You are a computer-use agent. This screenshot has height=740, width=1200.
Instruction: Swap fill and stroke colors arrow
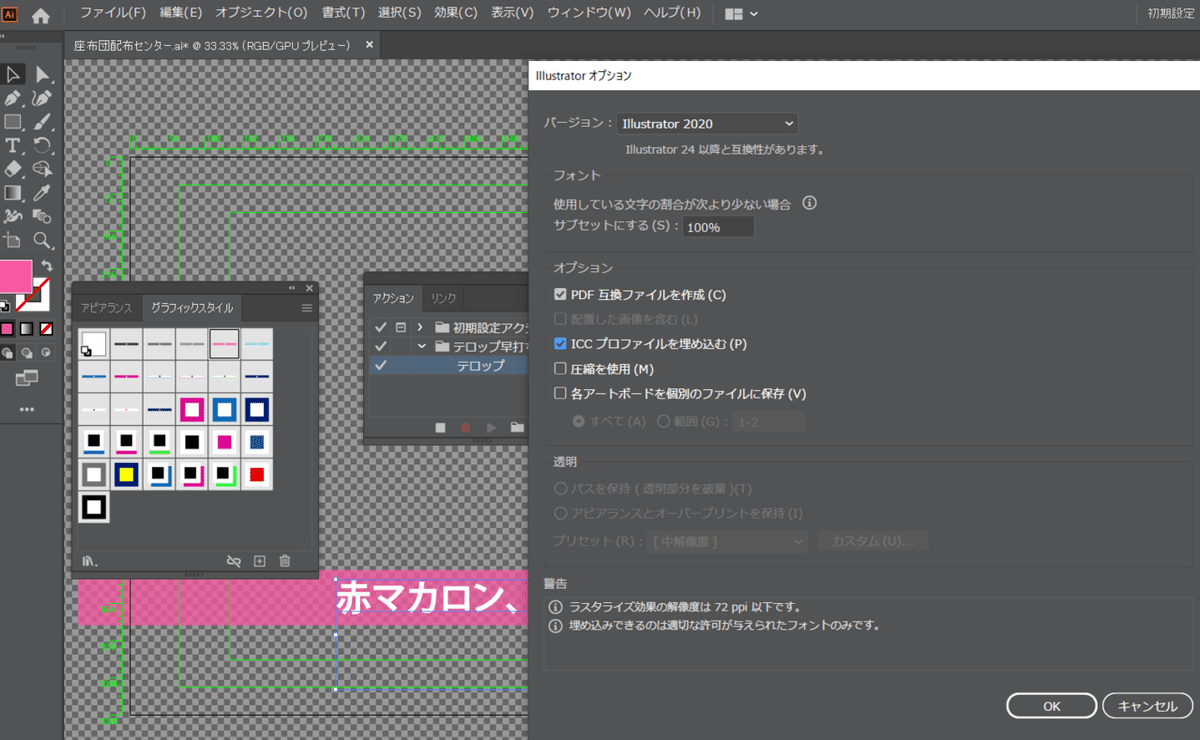coord(46,265)
